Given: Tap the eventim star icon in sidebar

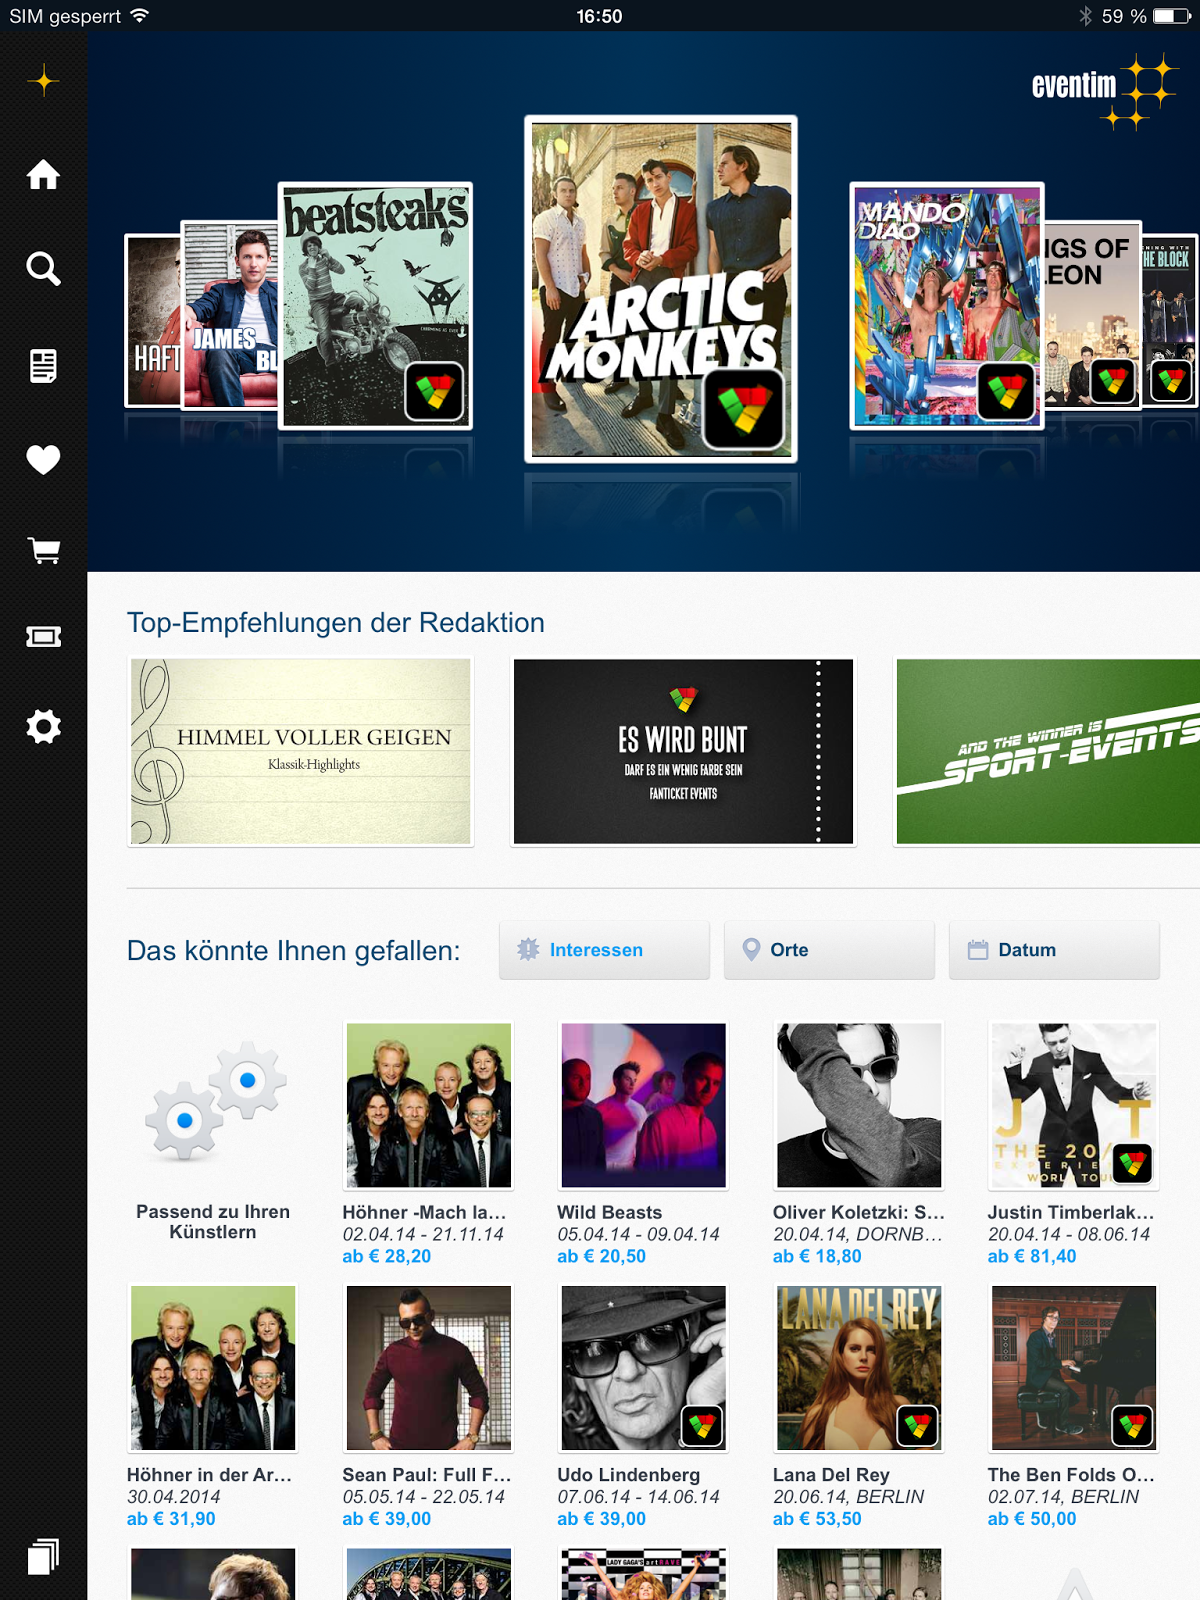Looking at the screenshot, I should (43, 81).
